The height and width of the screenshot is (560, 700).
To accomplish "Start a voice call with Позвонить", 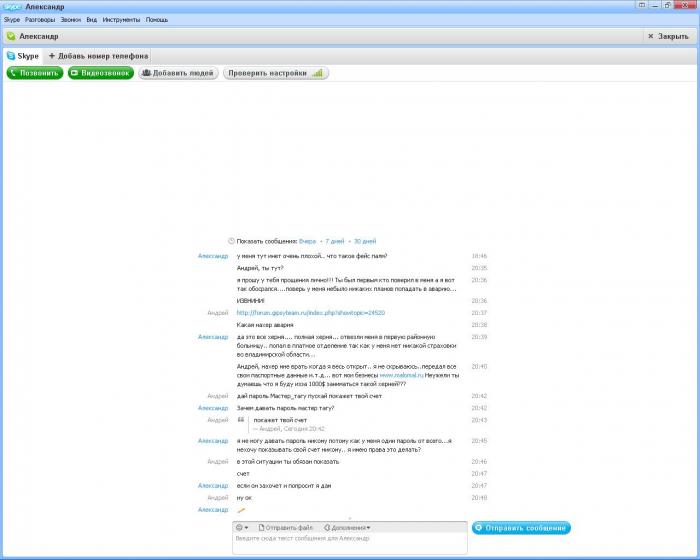I will [x=35, y=73].
